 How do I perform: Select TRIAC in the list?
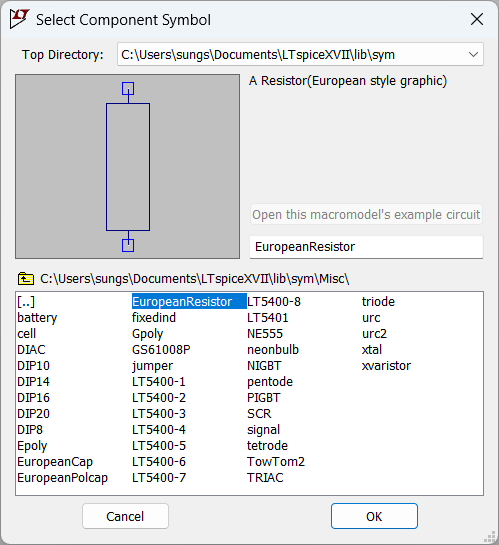coord(265,478)
